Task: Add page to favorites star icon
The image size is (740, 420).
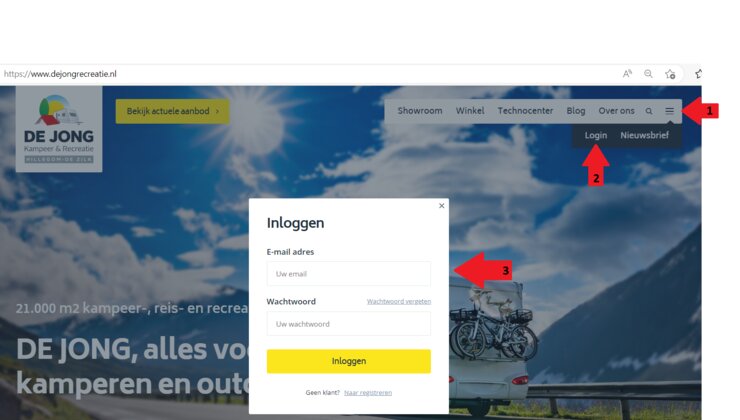Action: pos(670,74)
